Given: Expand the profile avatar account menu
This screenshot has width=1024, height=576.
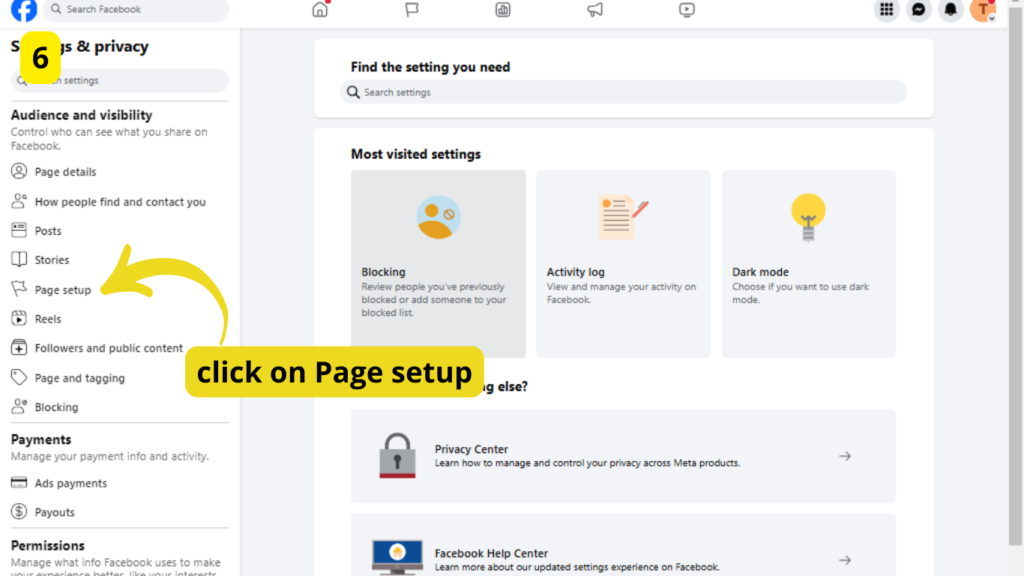Looking at the screenshot, I should tap(983, 10).
